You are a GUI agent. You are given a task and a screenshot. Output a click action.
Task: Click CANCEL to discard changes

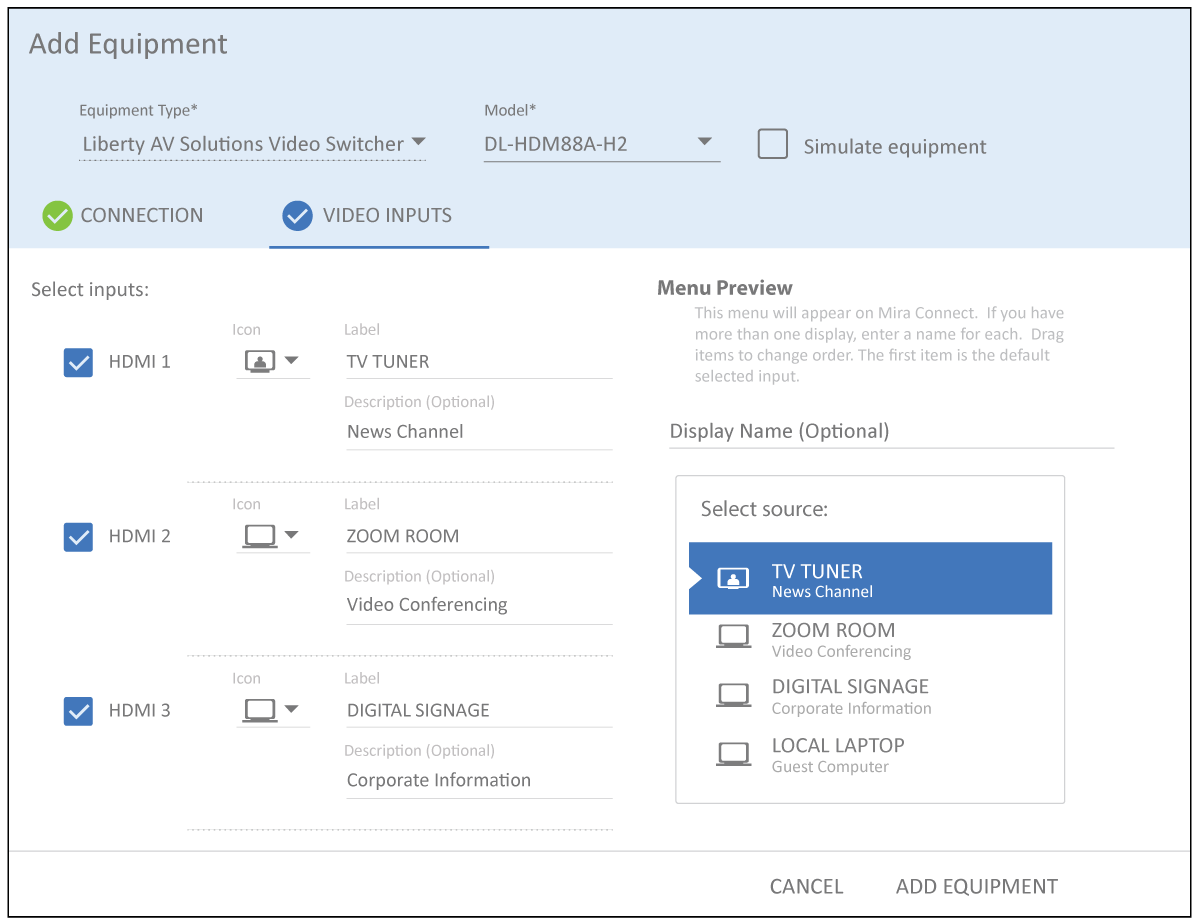click(x=806, y=886)
